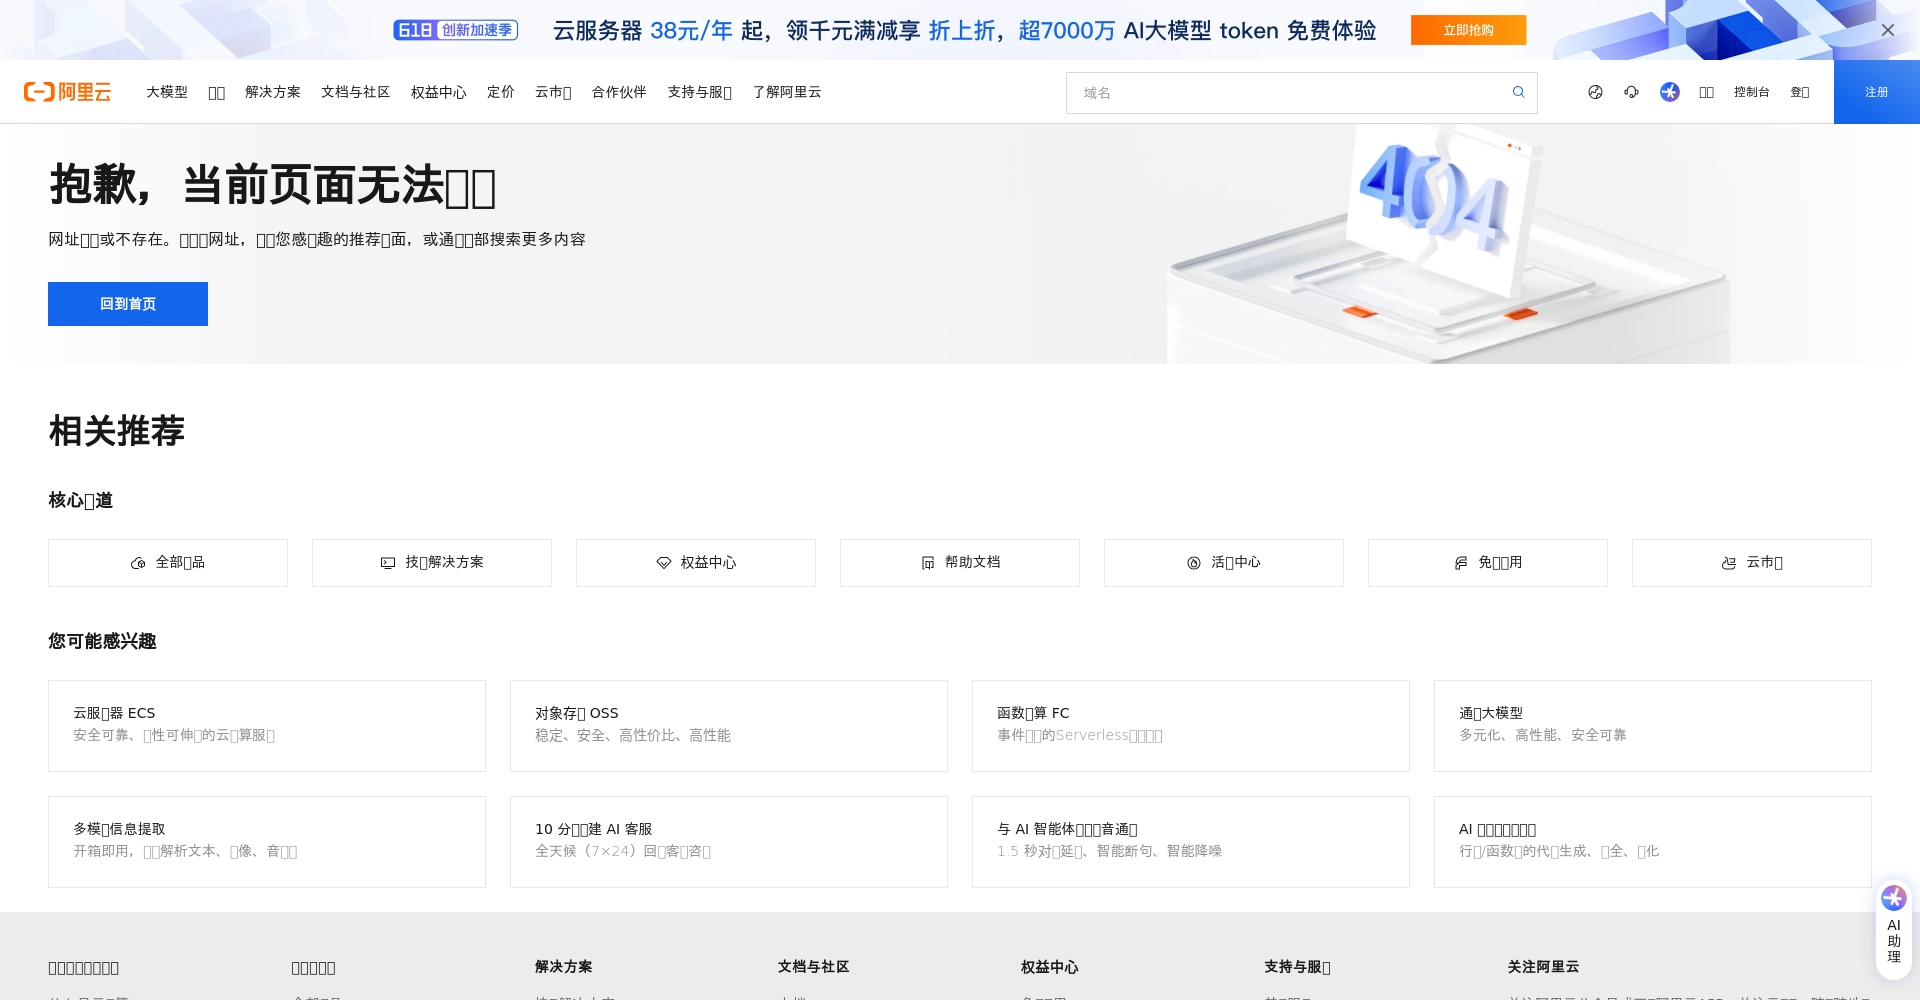Open 云市场 in the top navigation bar

coord(553,92)
